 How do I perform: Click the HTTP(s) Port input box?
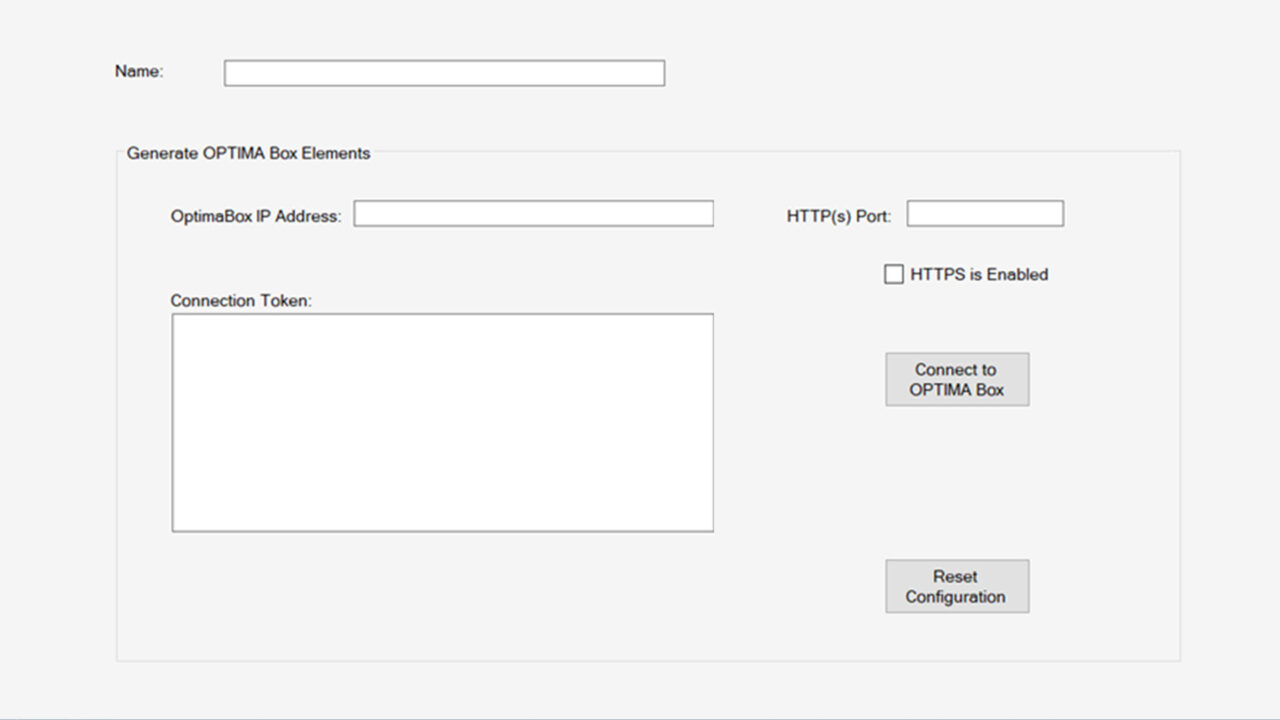click(x=984, y=213)
